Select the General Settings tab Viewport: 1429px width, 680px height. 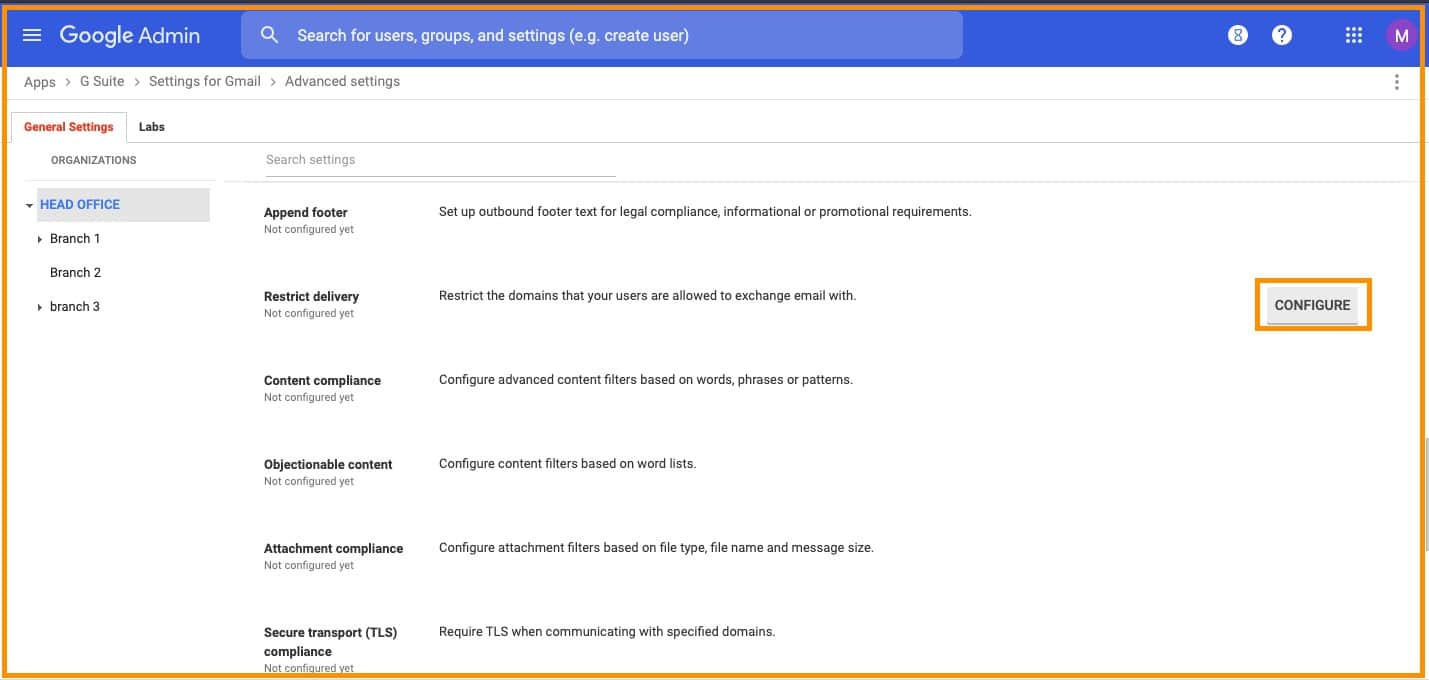69,127
